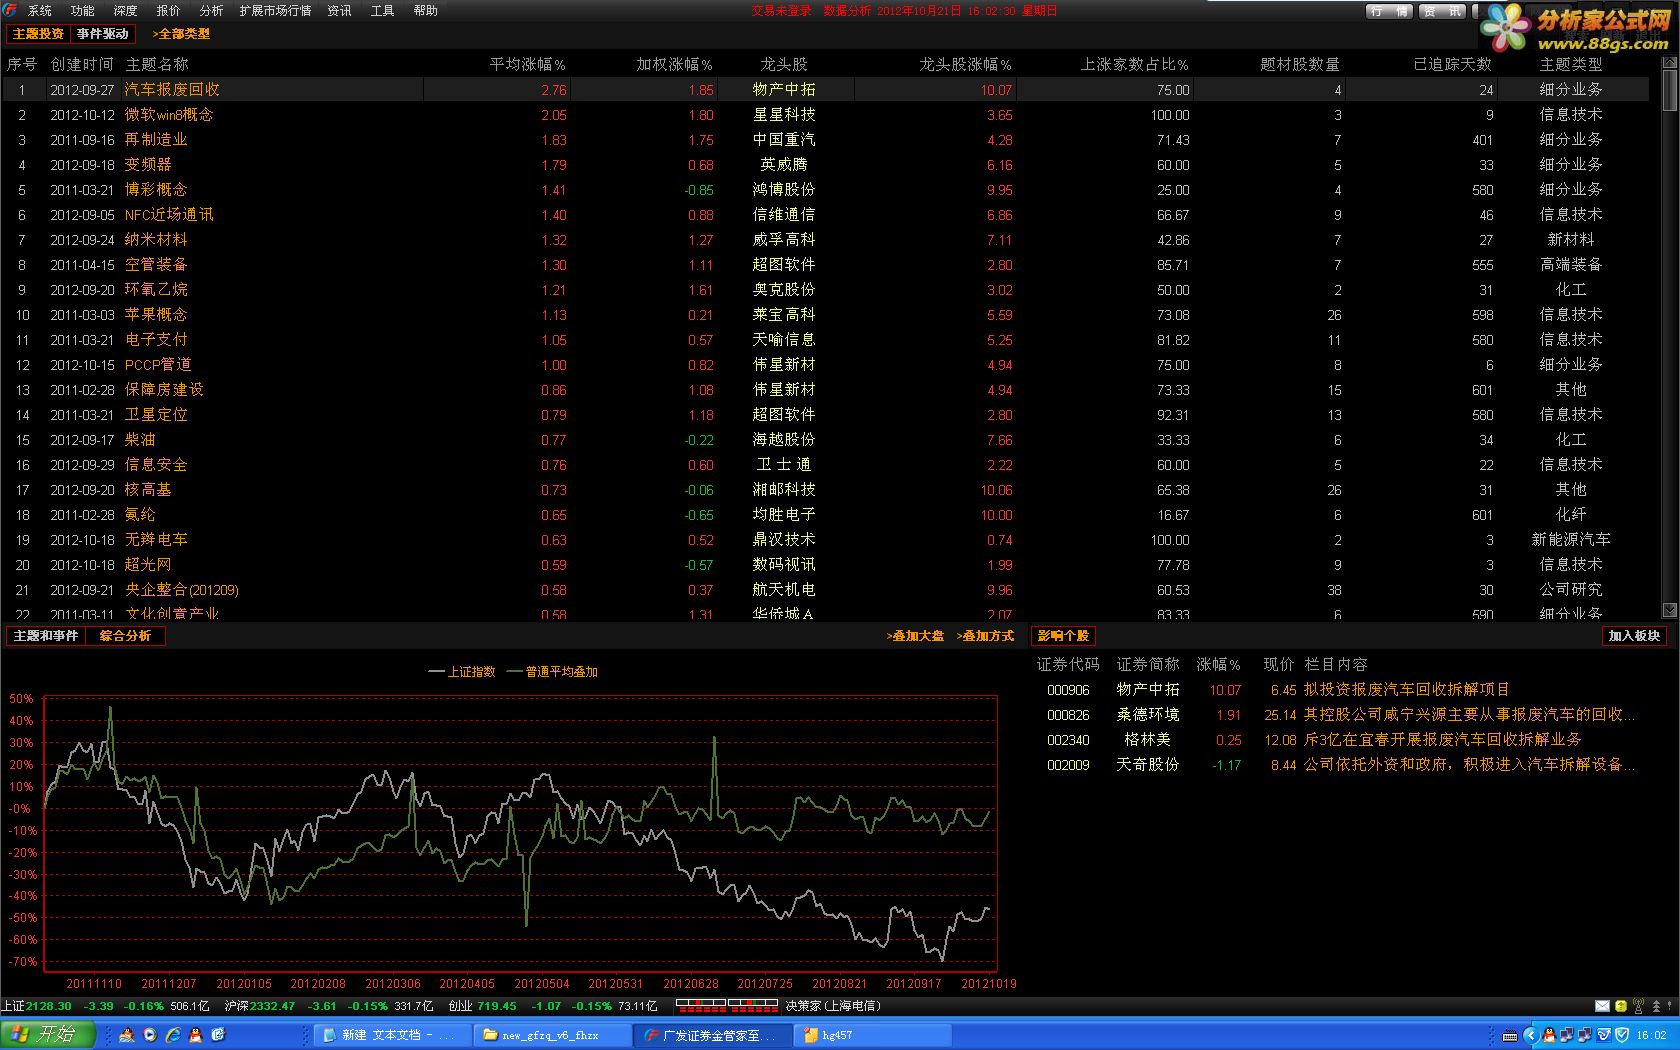Click the 行情 button at top right

coord(1390,12)
